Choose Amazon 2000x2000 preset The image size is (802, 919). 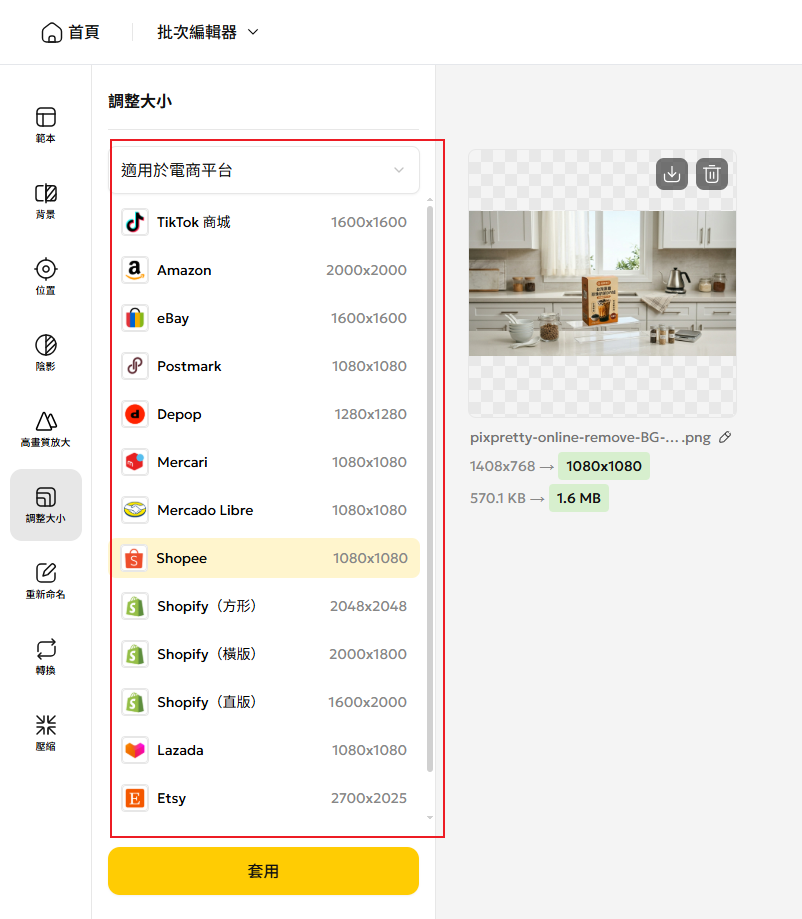click(265, 270)
